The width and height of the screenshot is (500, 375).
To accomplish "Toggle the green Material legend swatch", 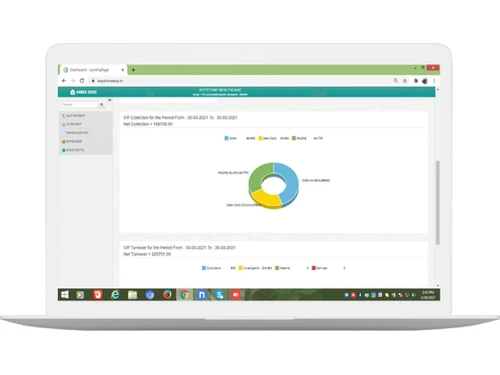I will pyautogui.click(x=277, y=268).
